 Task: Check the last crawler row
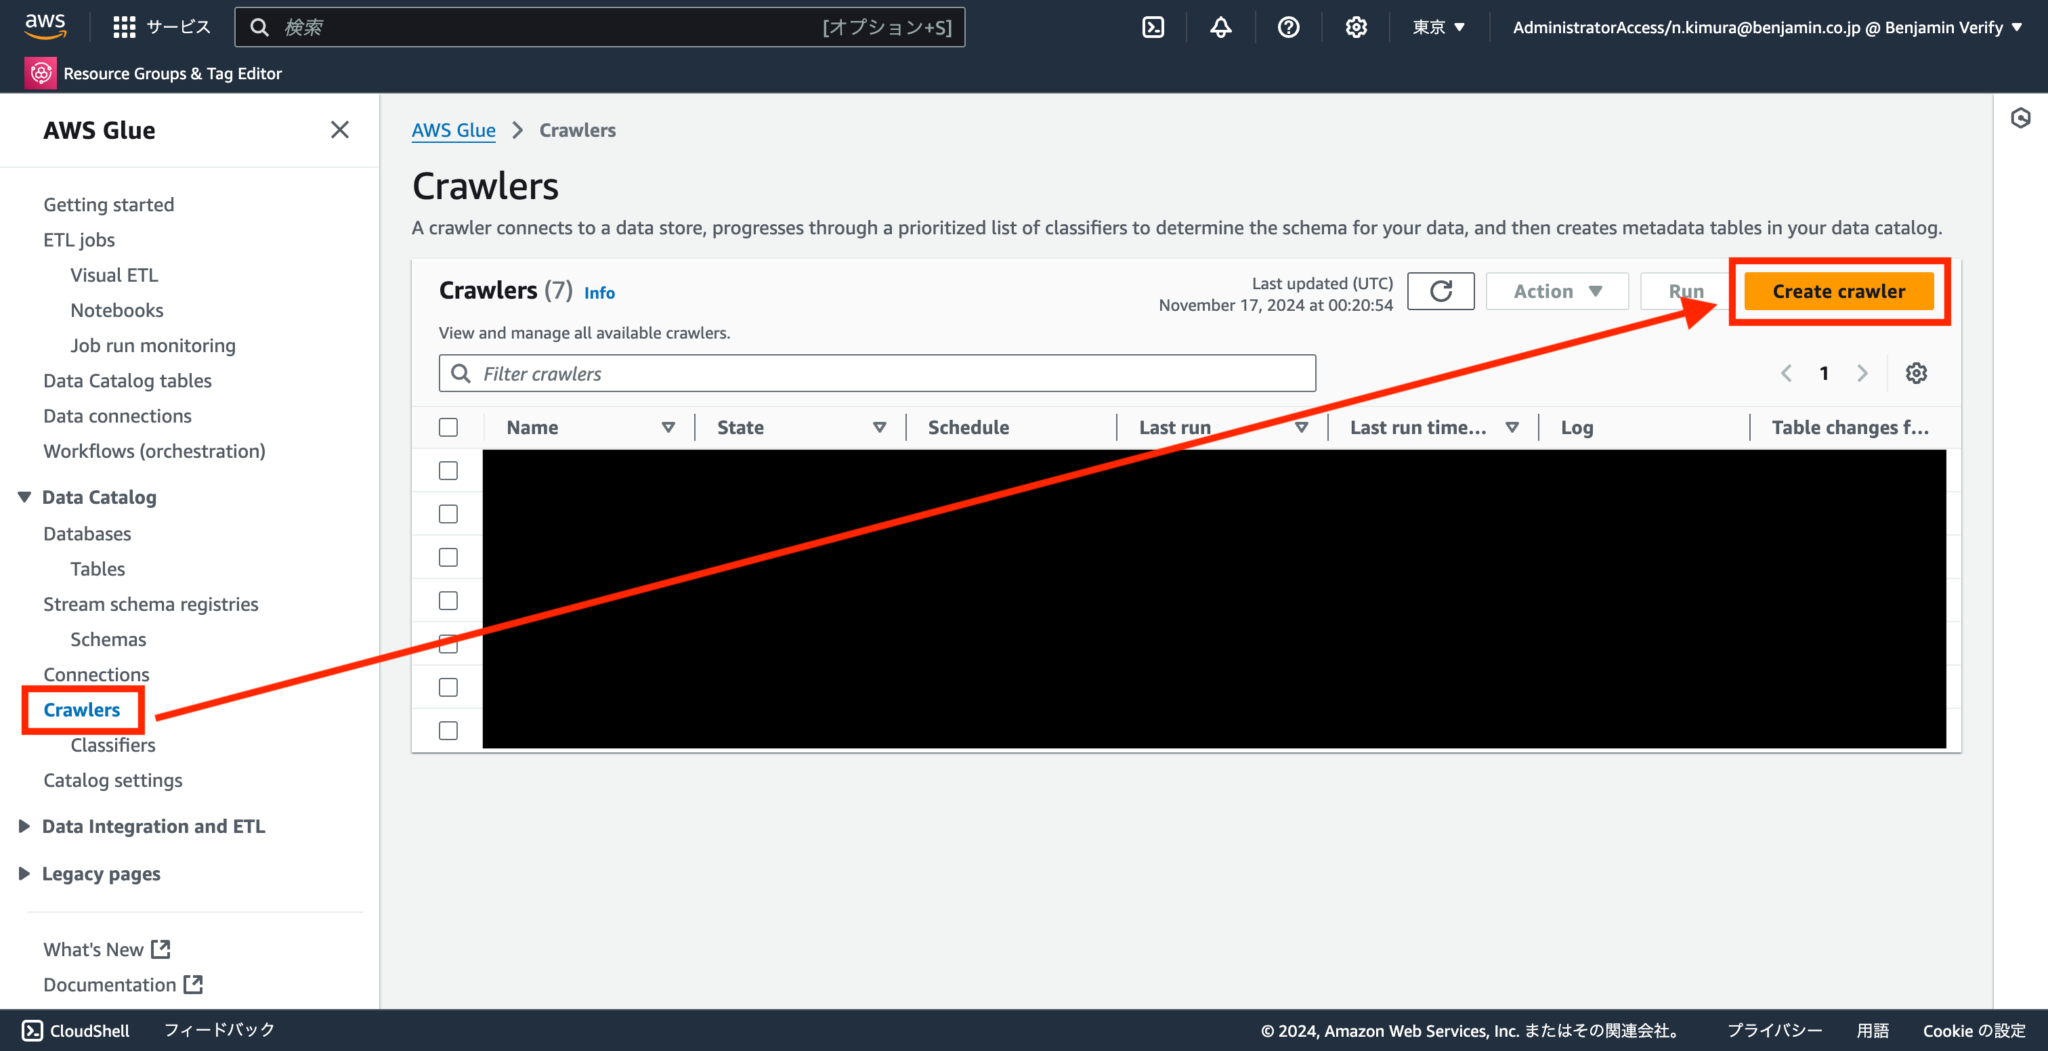tap(447, 730)
